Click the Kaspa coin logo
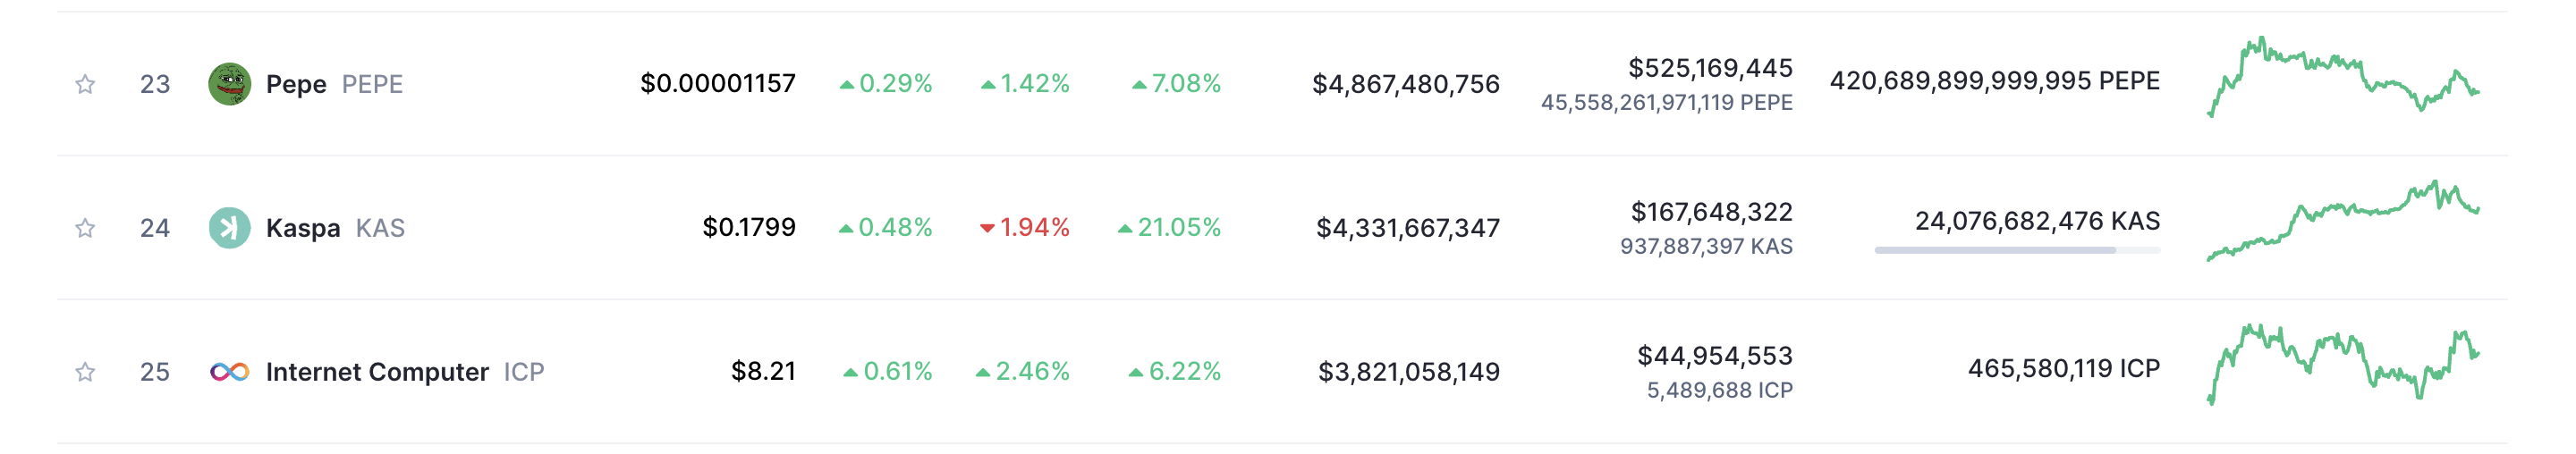 pyautogui.click(x=229, y=228)
